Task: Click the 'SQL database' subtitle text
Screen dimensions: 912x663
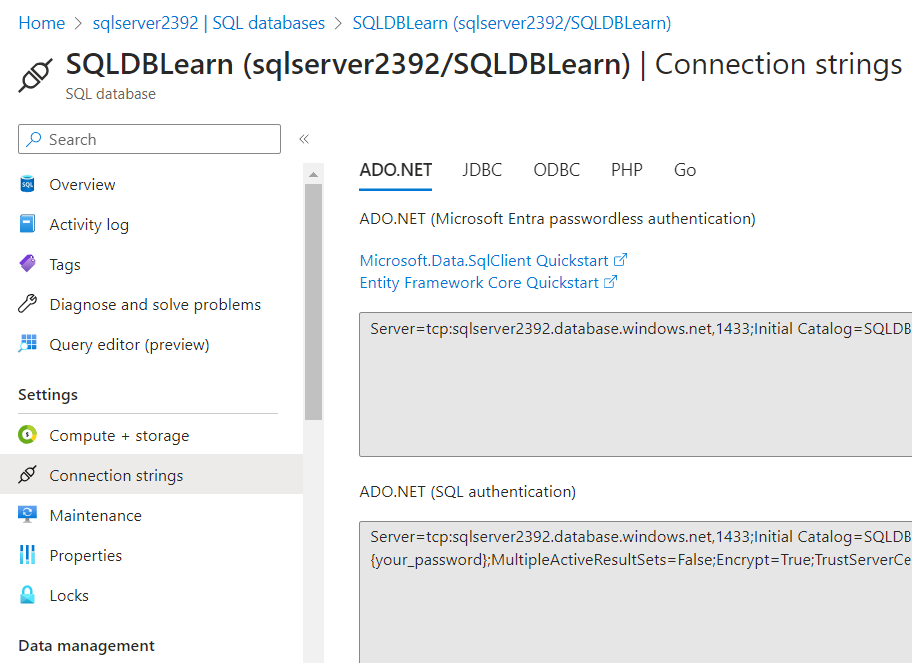Action: 111,94
